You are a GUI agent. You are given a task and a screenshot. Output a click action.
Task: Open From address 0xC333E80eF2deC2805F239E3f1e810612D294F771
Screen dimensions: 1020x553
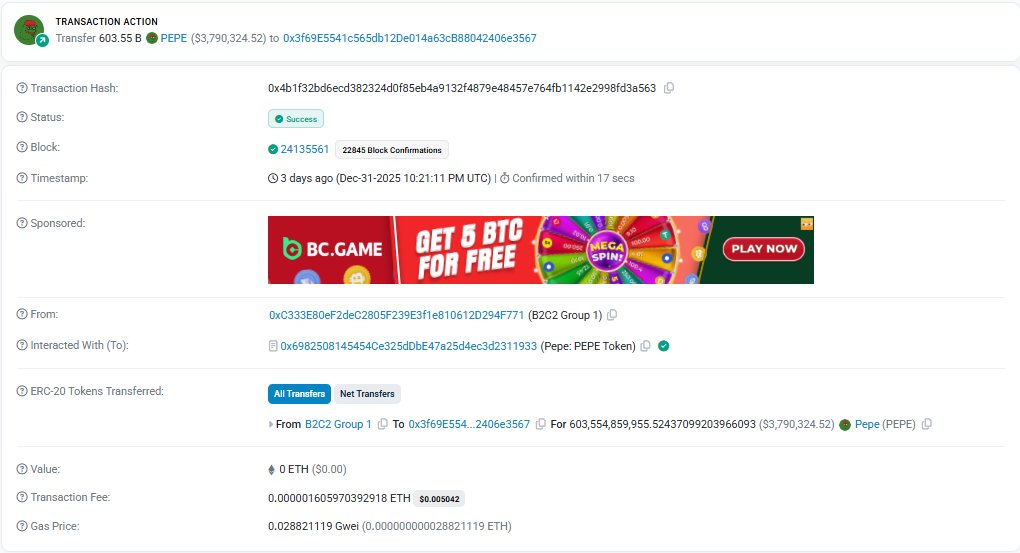point(397,315)
